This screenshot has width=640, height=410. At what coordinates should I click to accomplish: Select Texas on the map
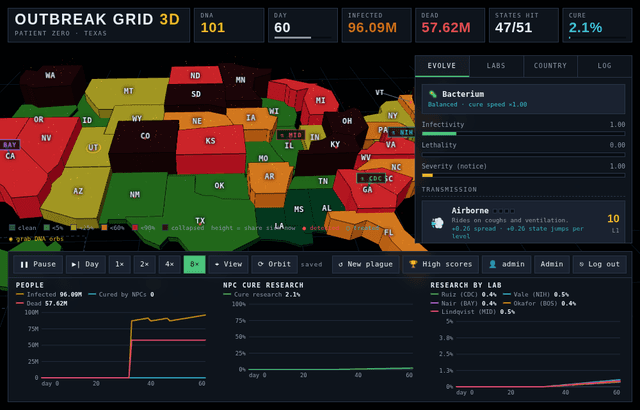200,221
